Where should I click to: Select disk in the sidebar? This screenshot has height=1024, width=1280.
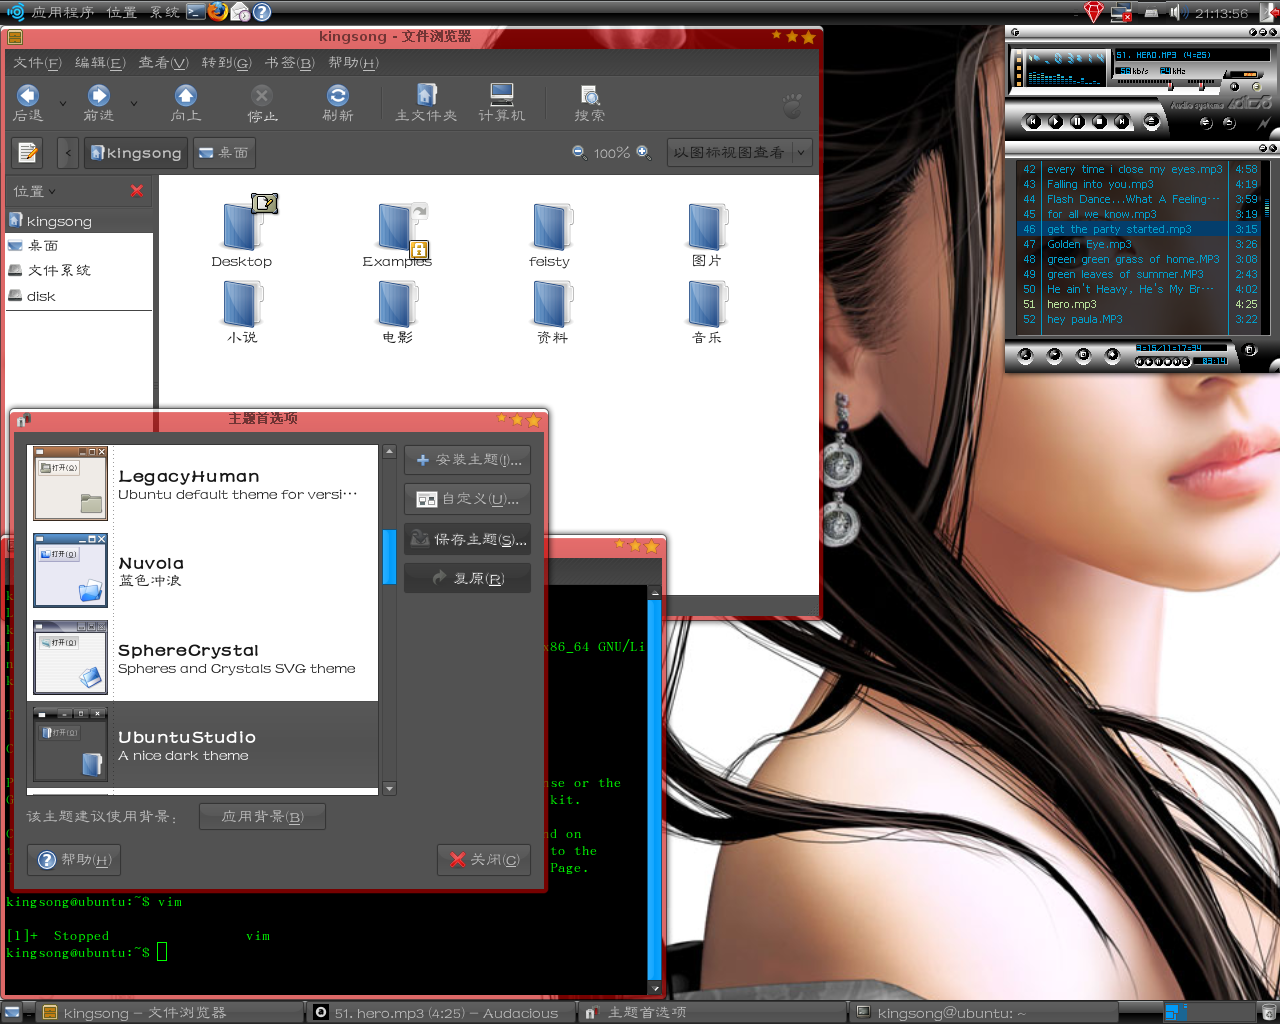[x=79, y=296]
